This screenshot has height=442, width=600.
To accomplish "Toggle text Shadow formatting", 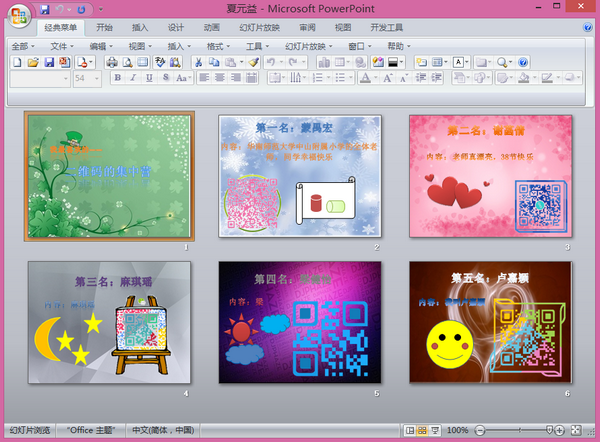I will (x=165, y=78).
